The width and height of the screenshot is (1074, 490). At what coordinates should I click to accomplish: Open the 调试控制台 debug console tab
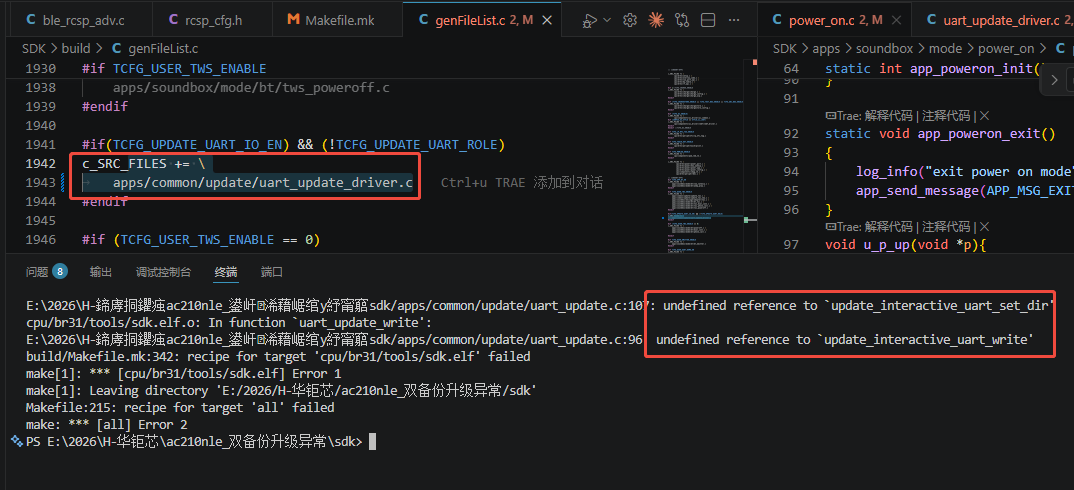[x=163, y=271]
